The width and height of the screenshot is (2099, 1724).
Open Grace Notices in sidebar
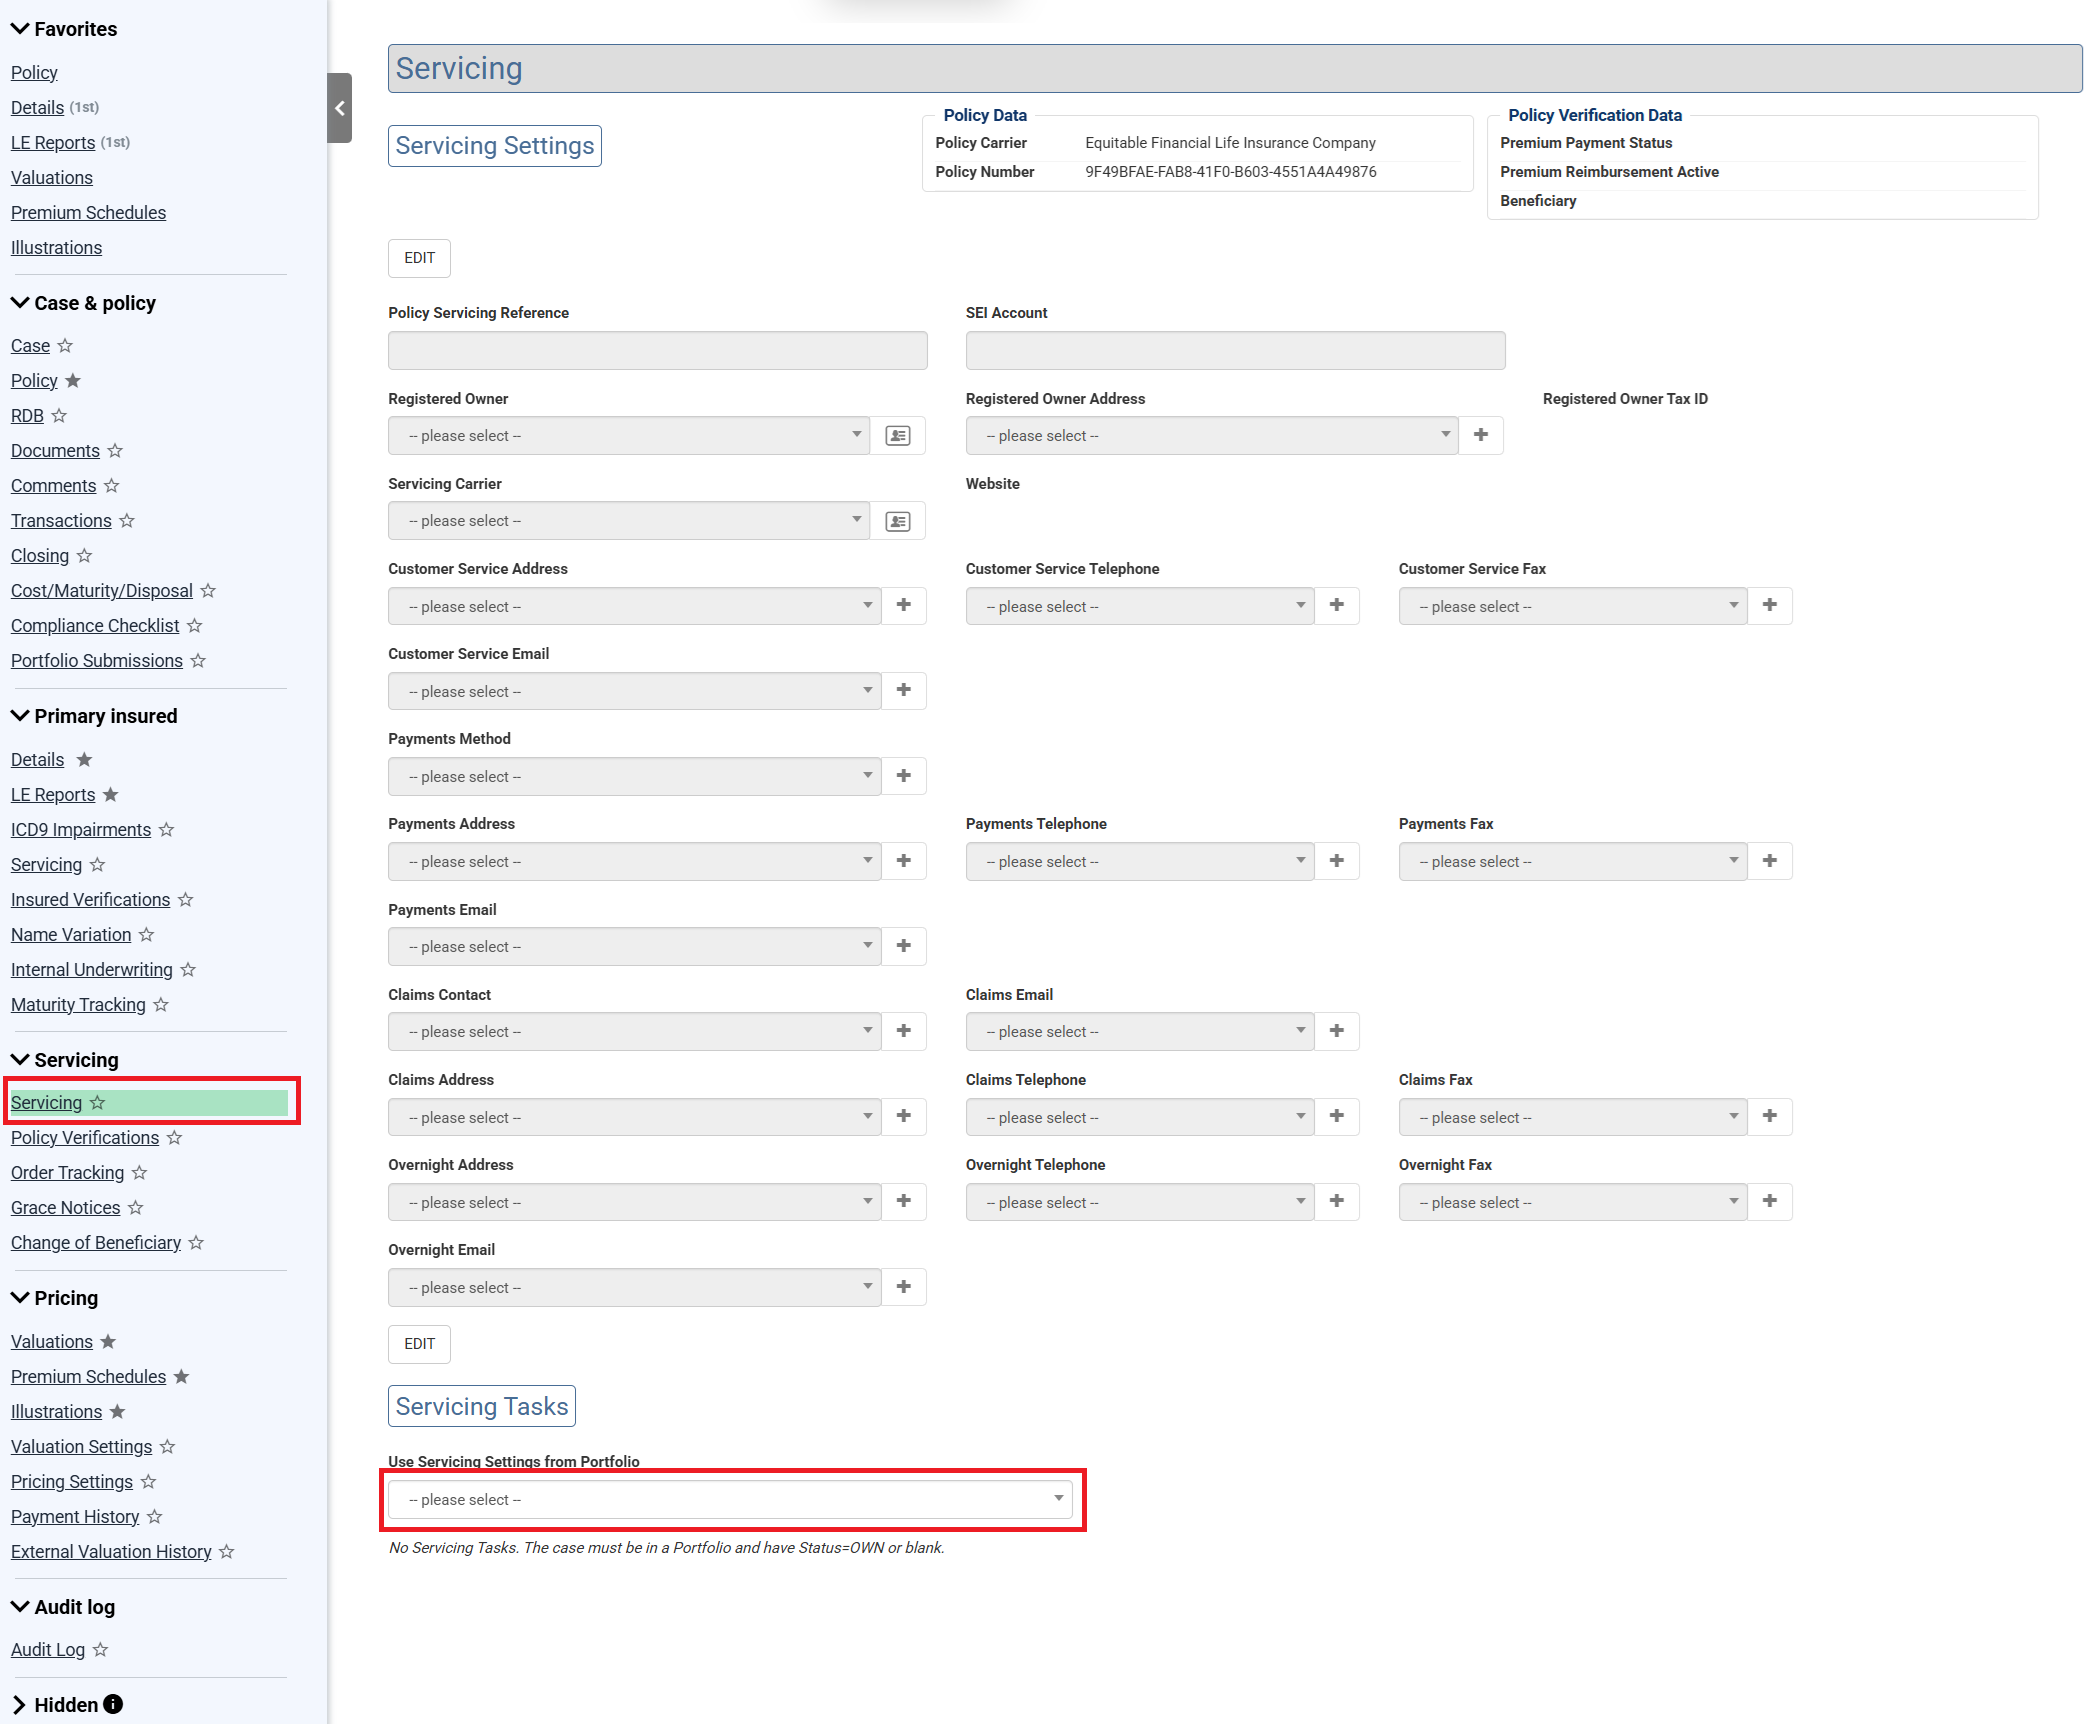click(65, 1208)
